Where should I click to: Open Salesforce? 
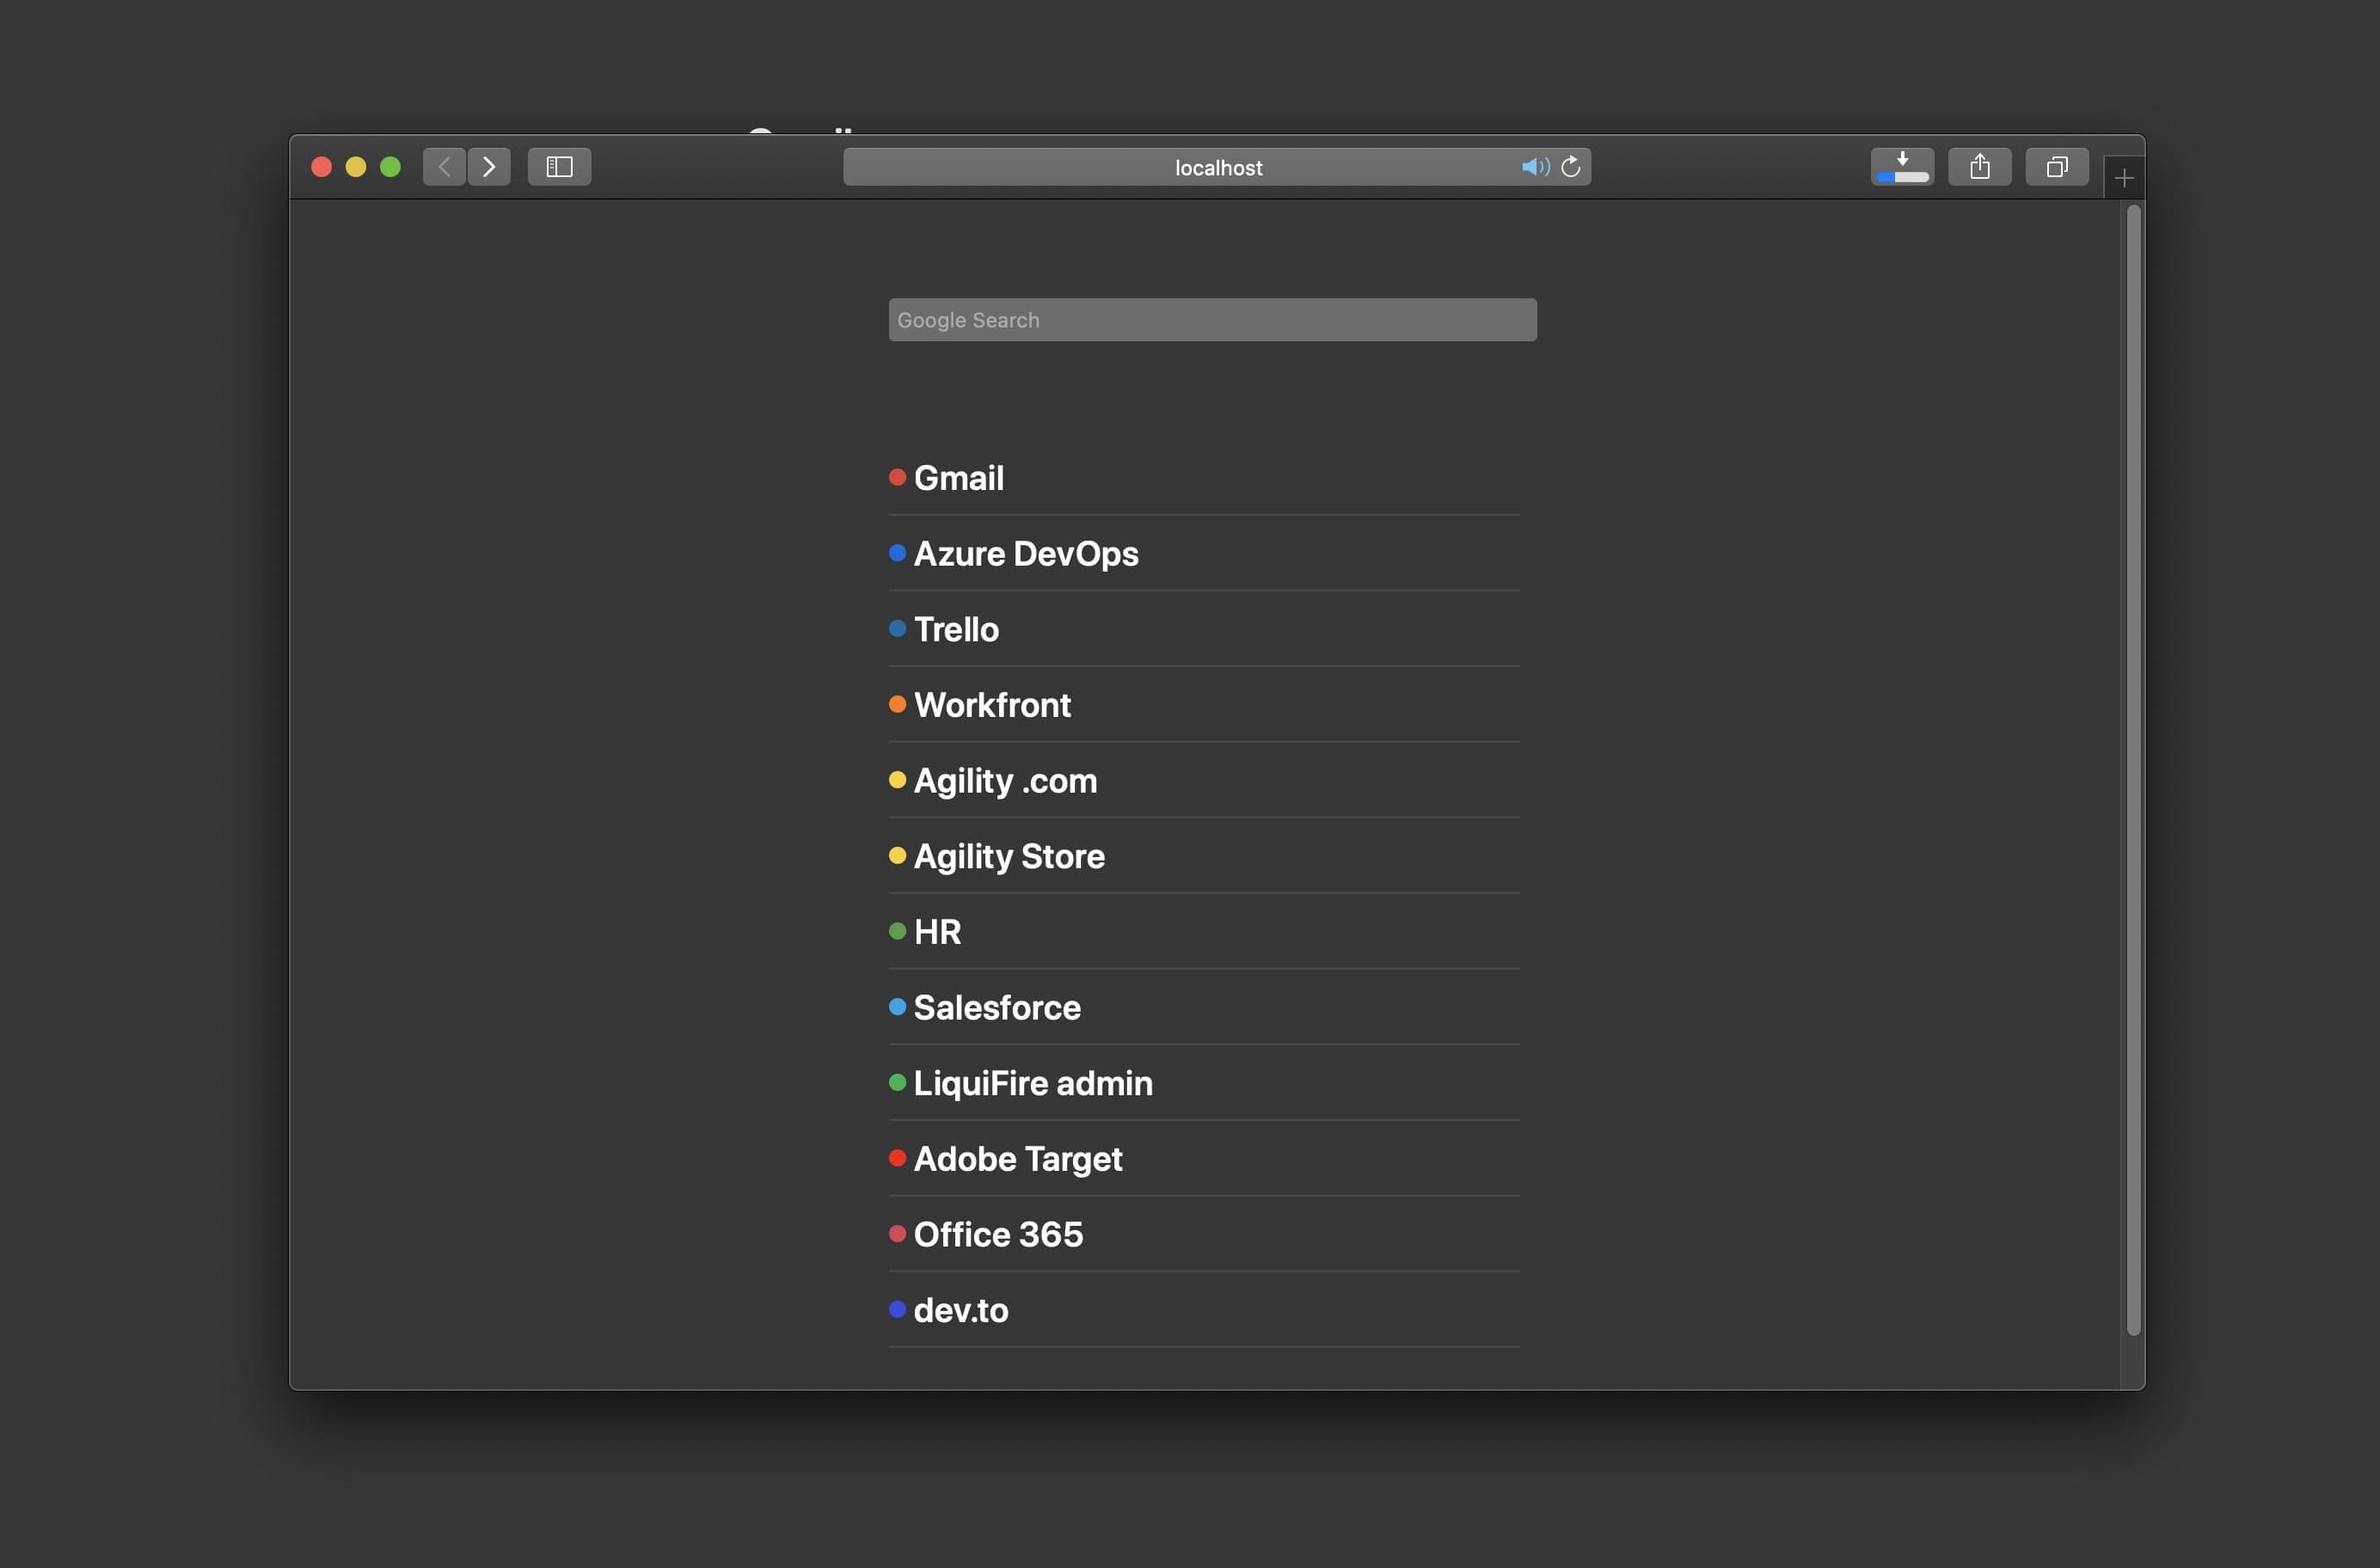coord(997,1008)
